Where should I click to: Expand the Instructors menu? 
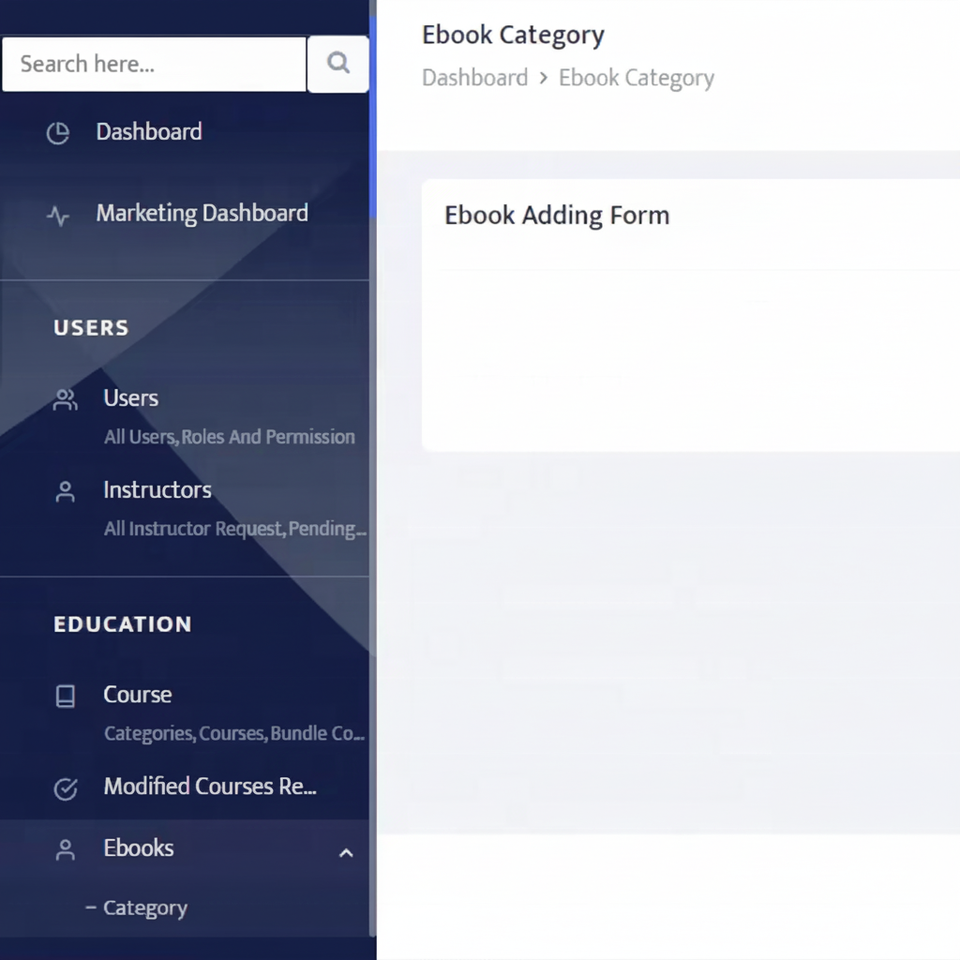(x=157, y=490)
